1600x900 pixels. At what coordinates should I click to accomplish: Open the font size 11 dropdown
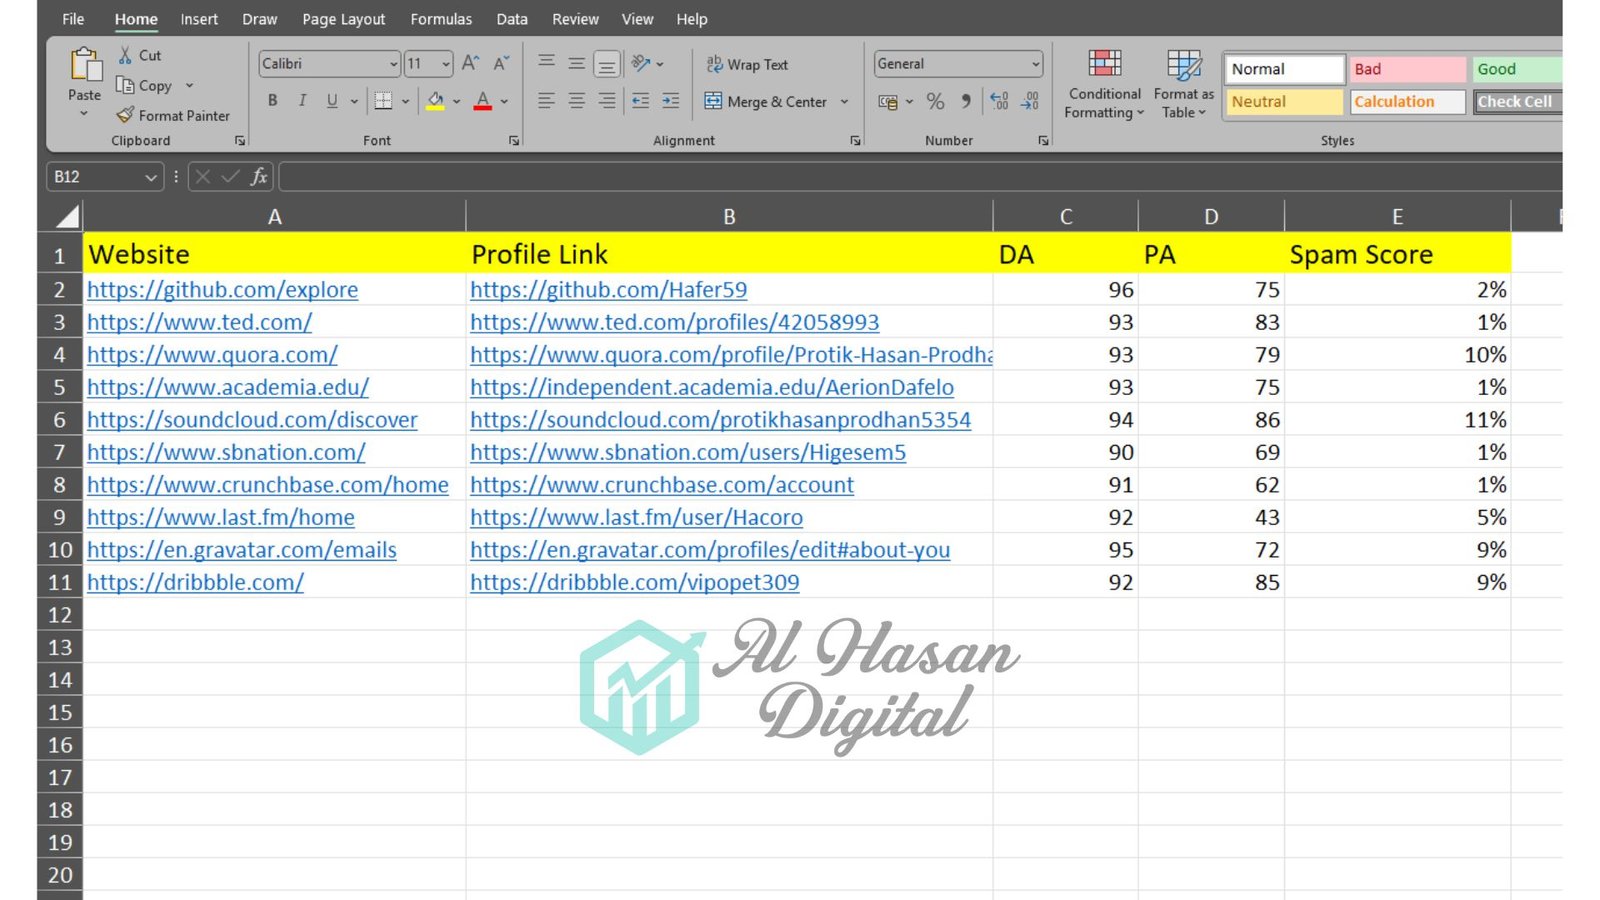coord(446,64)
